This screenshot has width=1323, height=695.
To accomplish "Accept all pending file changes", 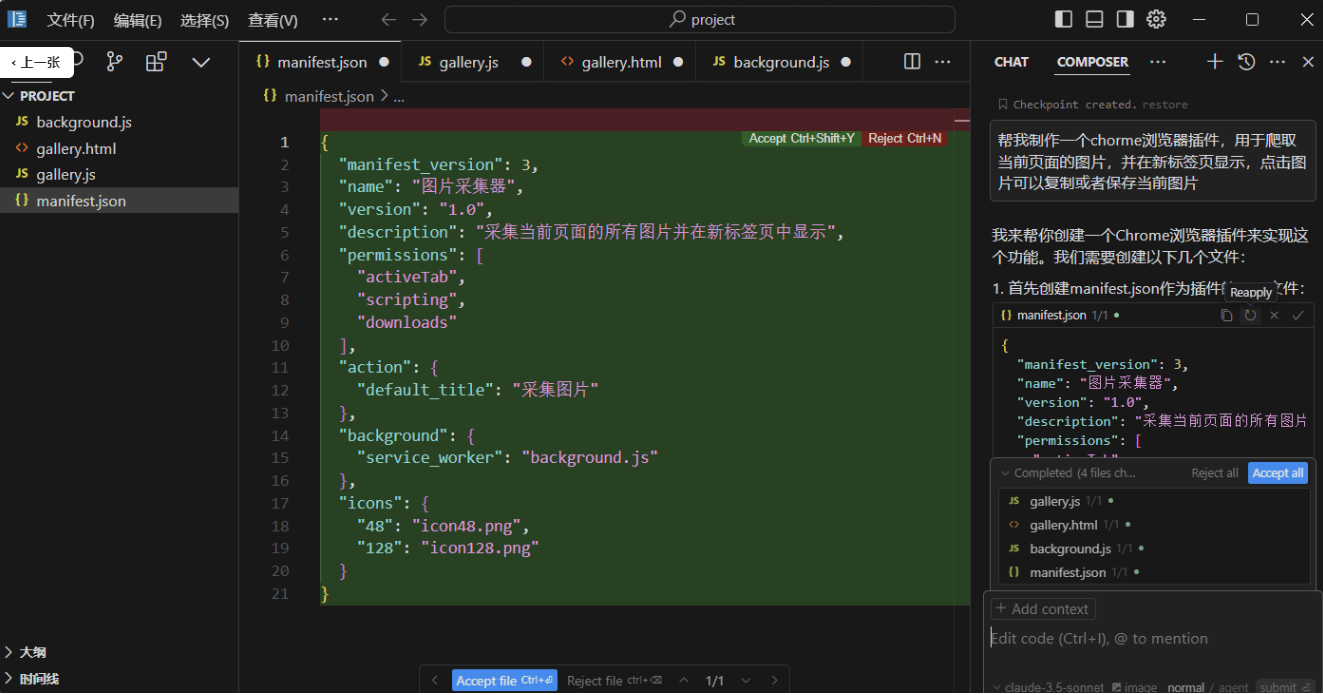I will click(1277, 472).
